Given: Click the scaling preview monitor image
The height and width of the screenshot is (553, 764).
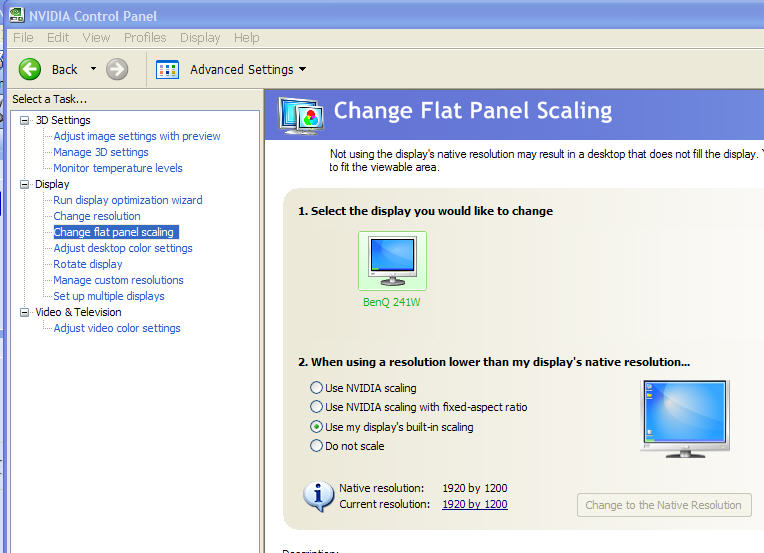Looking at the screenshot, I should tap(685, 419).
